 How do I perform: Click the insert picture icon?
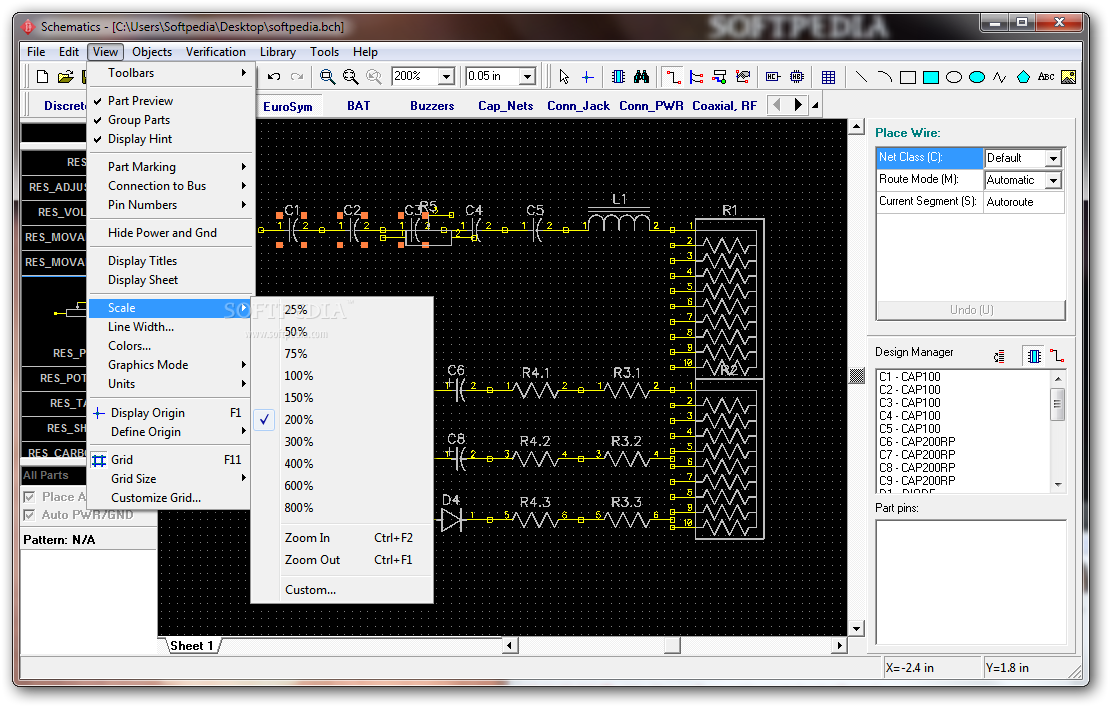click(1069, 76)
